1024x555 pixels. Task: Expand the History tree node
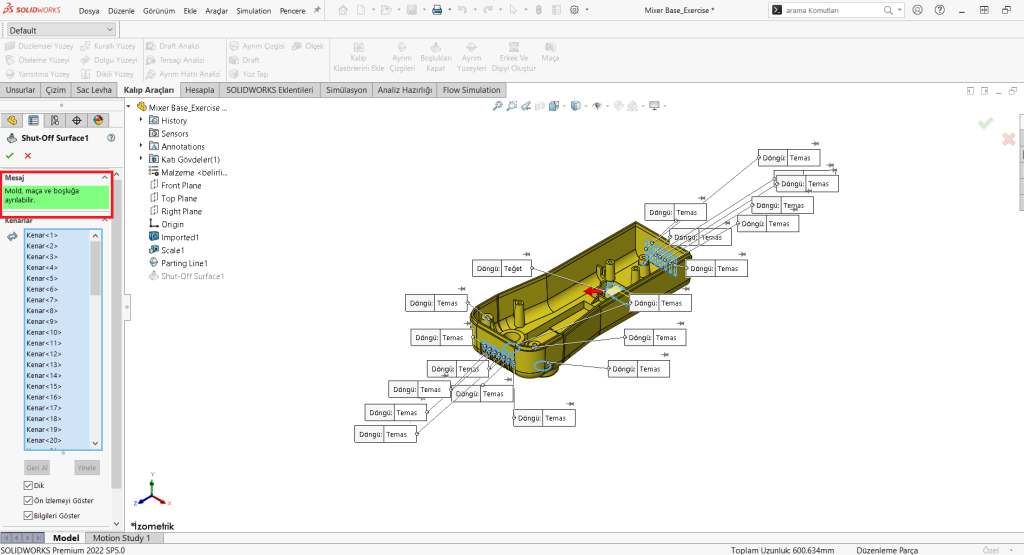(141, 120)
